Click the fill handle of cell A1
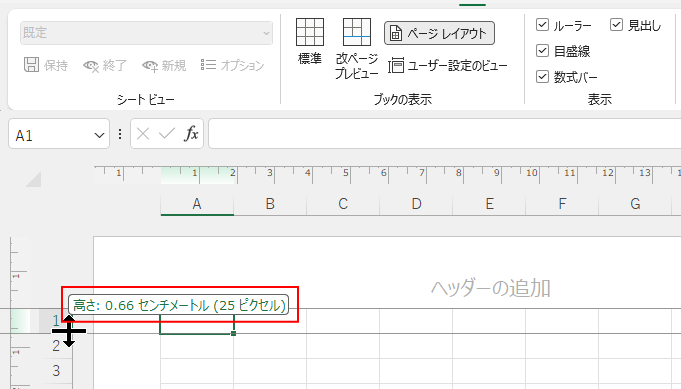This screenshot has height=389, width=681. point(234,333)
